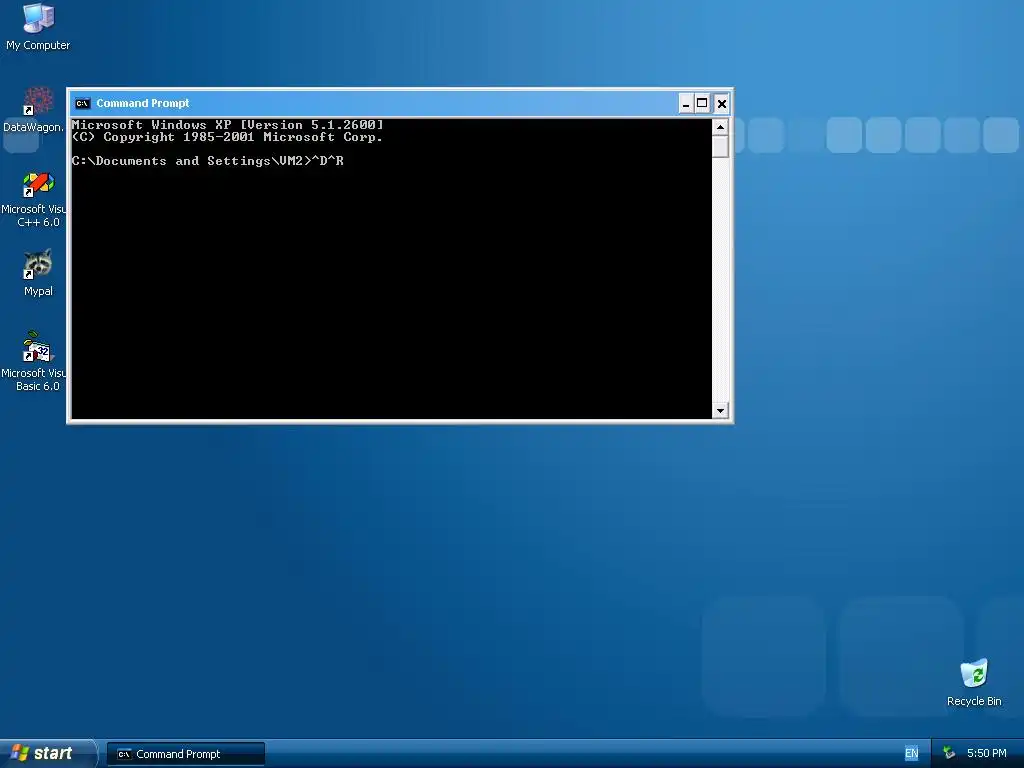The height and width of the screenshot is (768, 1024).
Task: Activate the Command Prompt taskbar button
Action: pyautogui.click(x=186, y=754)
